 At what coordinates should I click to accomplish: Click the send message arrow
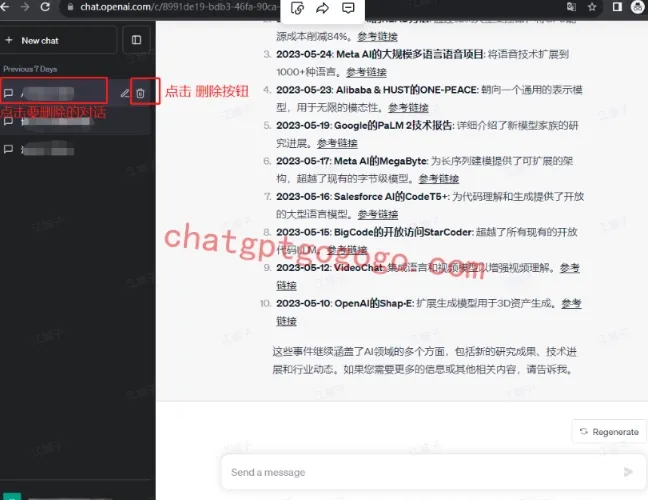[628, 472]
